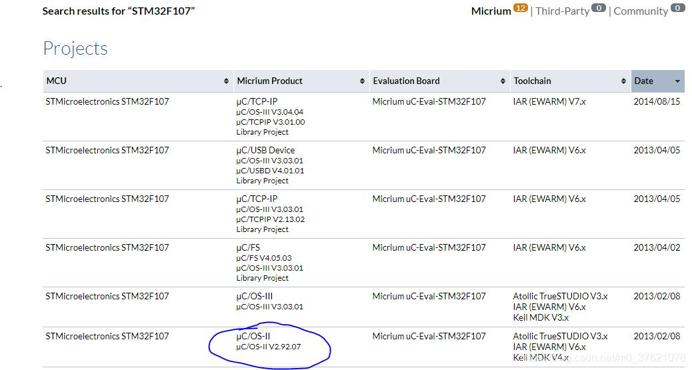
Task: Sort by Micrium Product column arrows
Action: [x=362, y=81]
